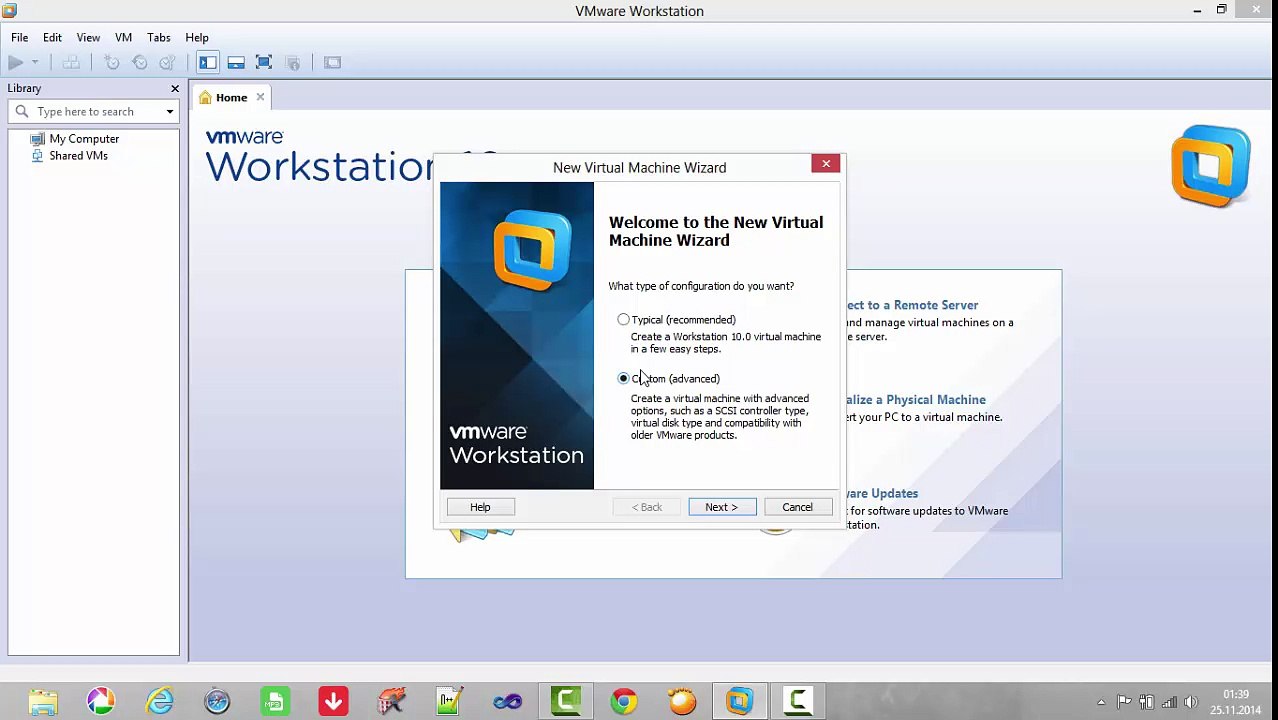
Task: Open Google Chrome from the taskbar
Action: click(623, 701)
